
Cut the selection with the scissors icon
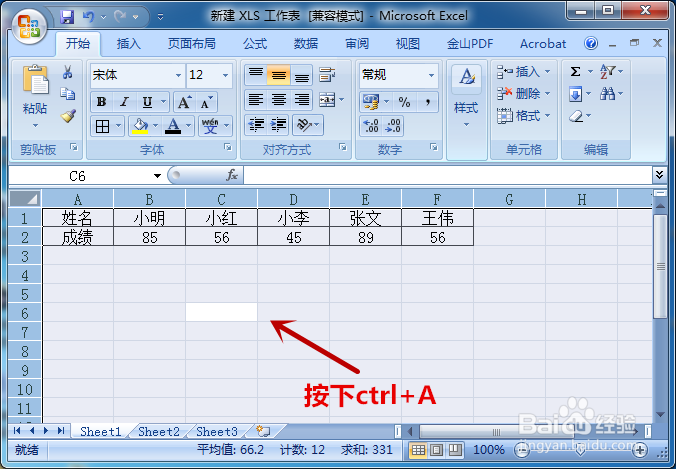67,72
